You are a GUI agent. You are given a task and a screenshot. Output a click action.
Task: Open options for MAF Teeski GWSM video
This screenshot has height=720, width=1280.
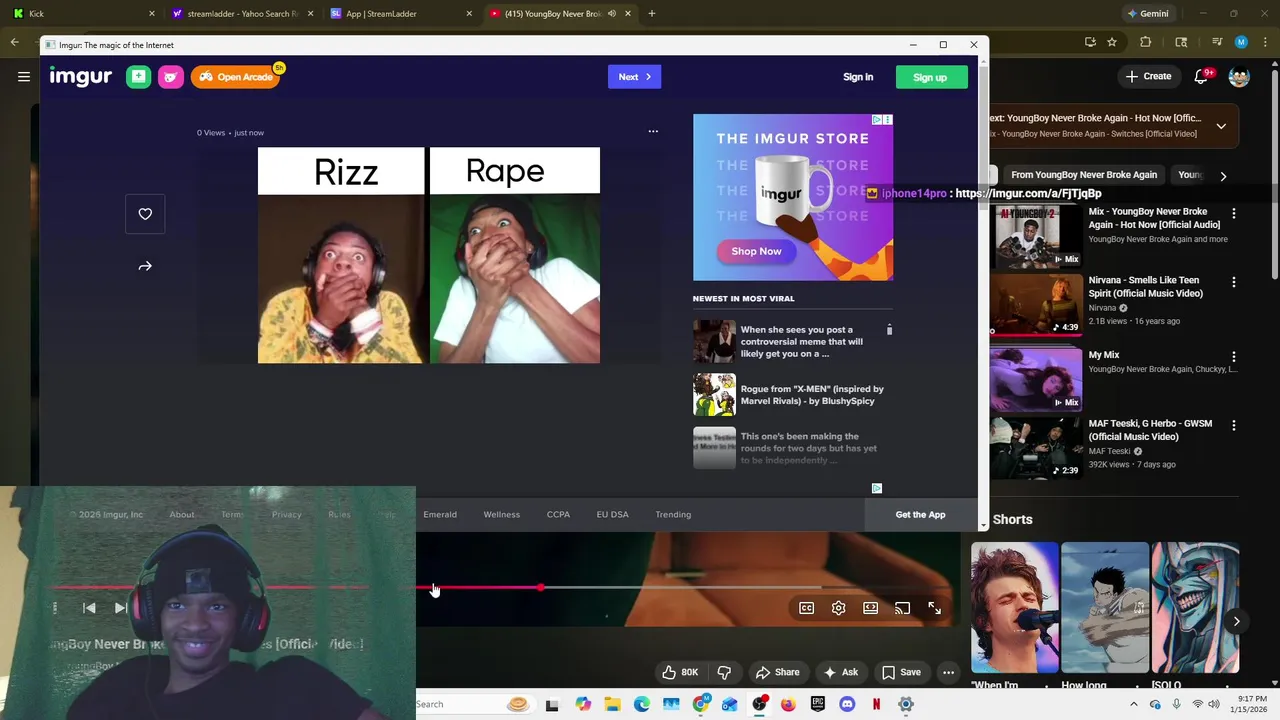click(1233, 425)
